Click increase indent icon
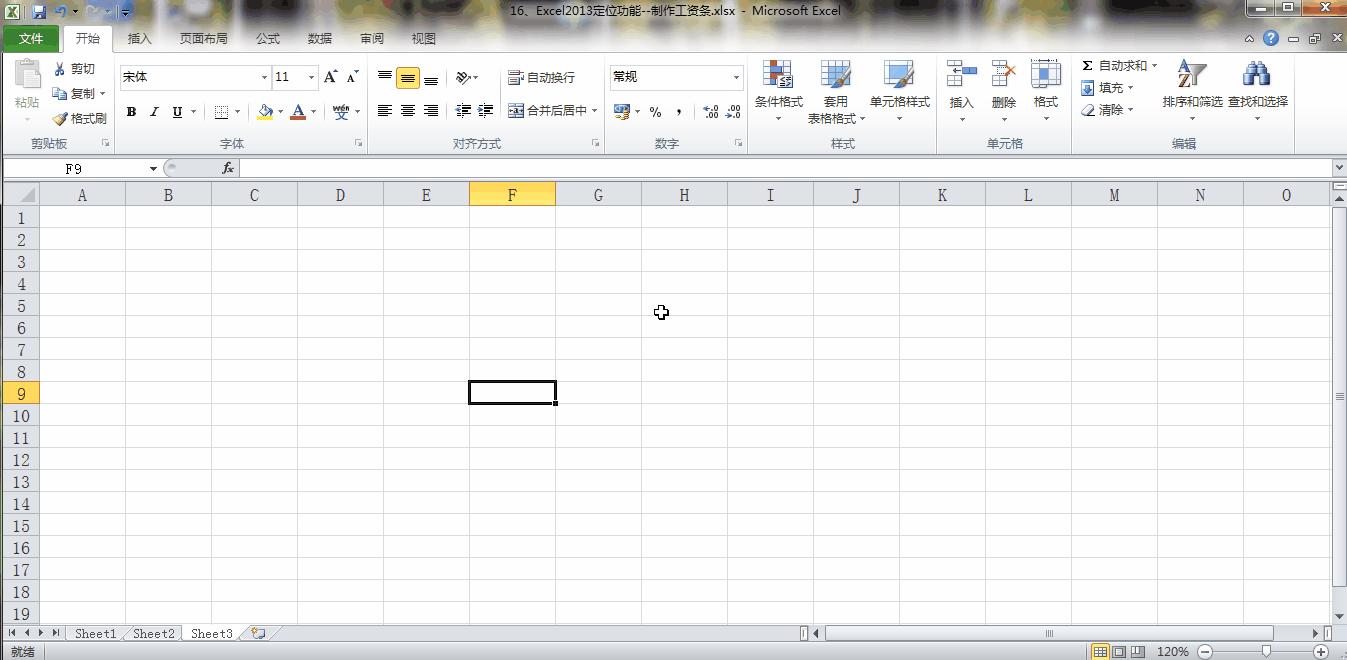The image size is (1347, 660). pos(486,111)
